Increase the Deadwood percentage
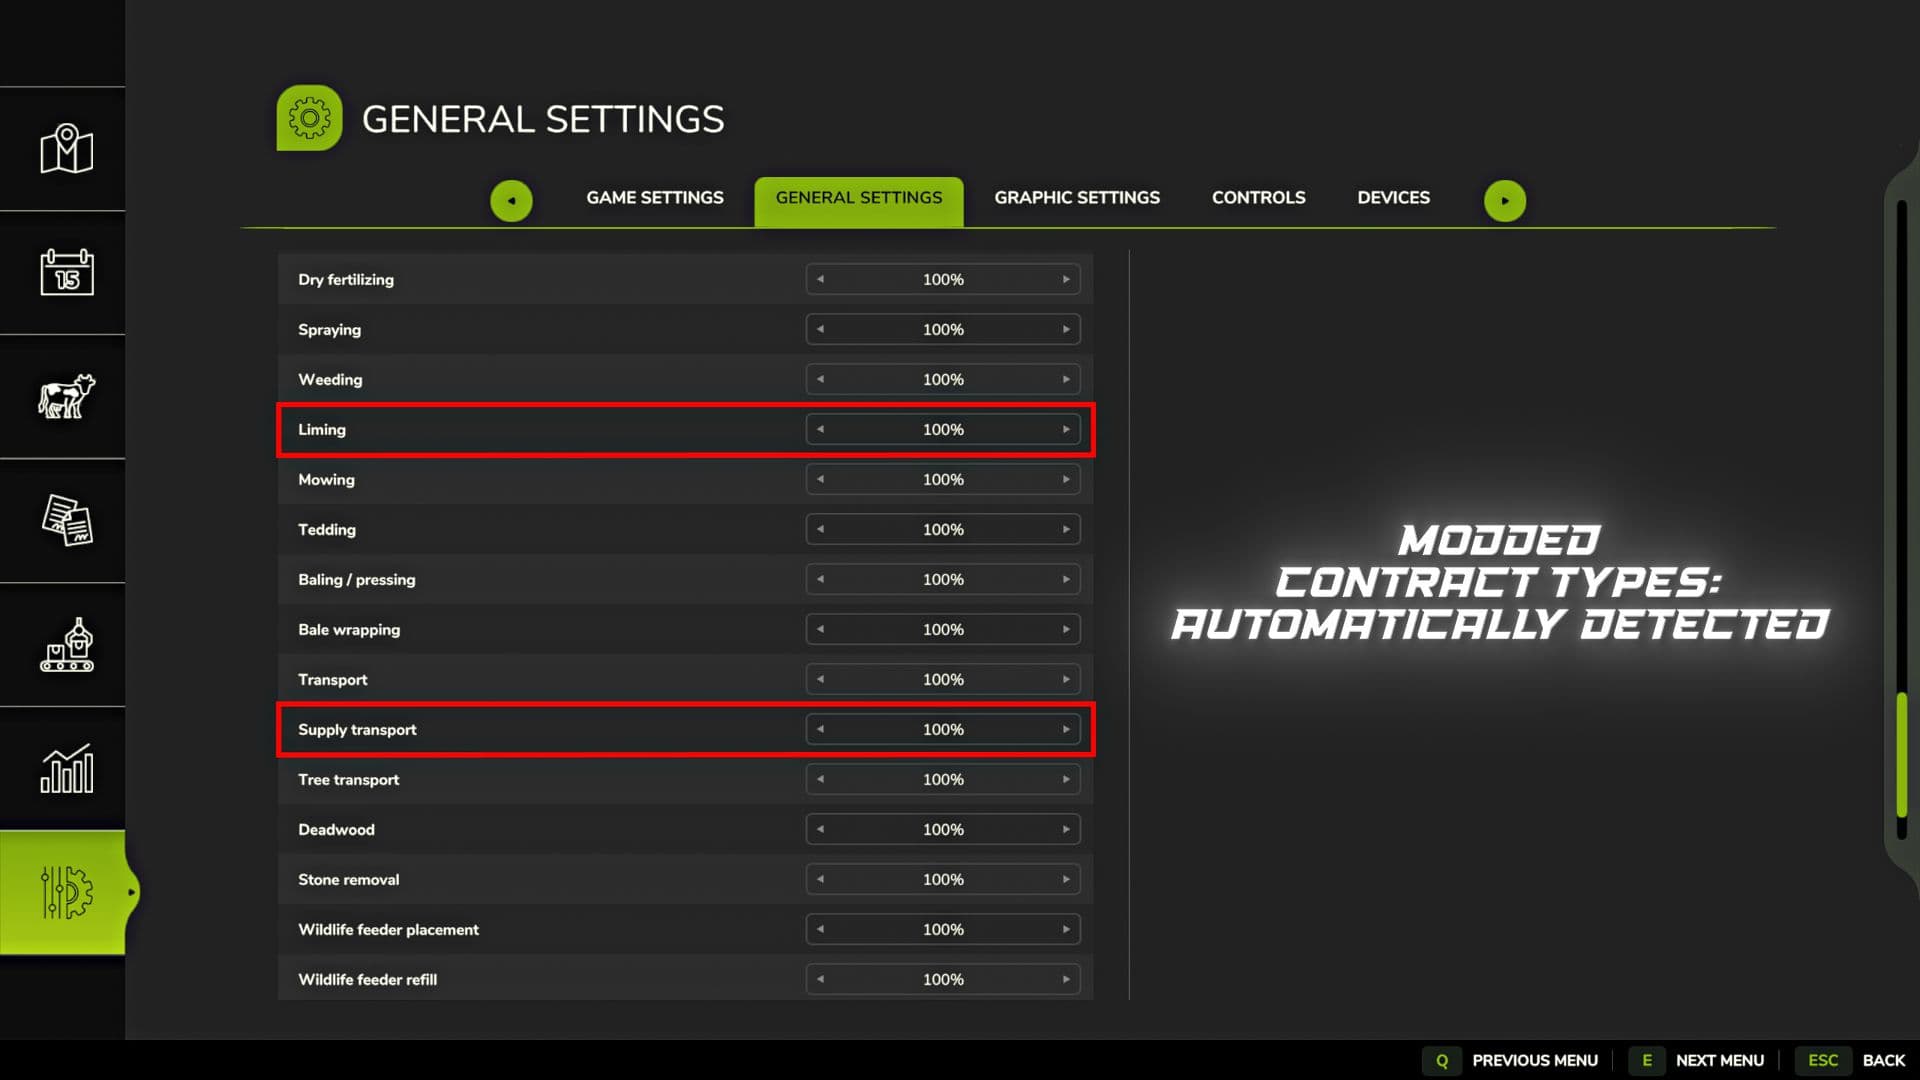 (x=1066, y=829)
